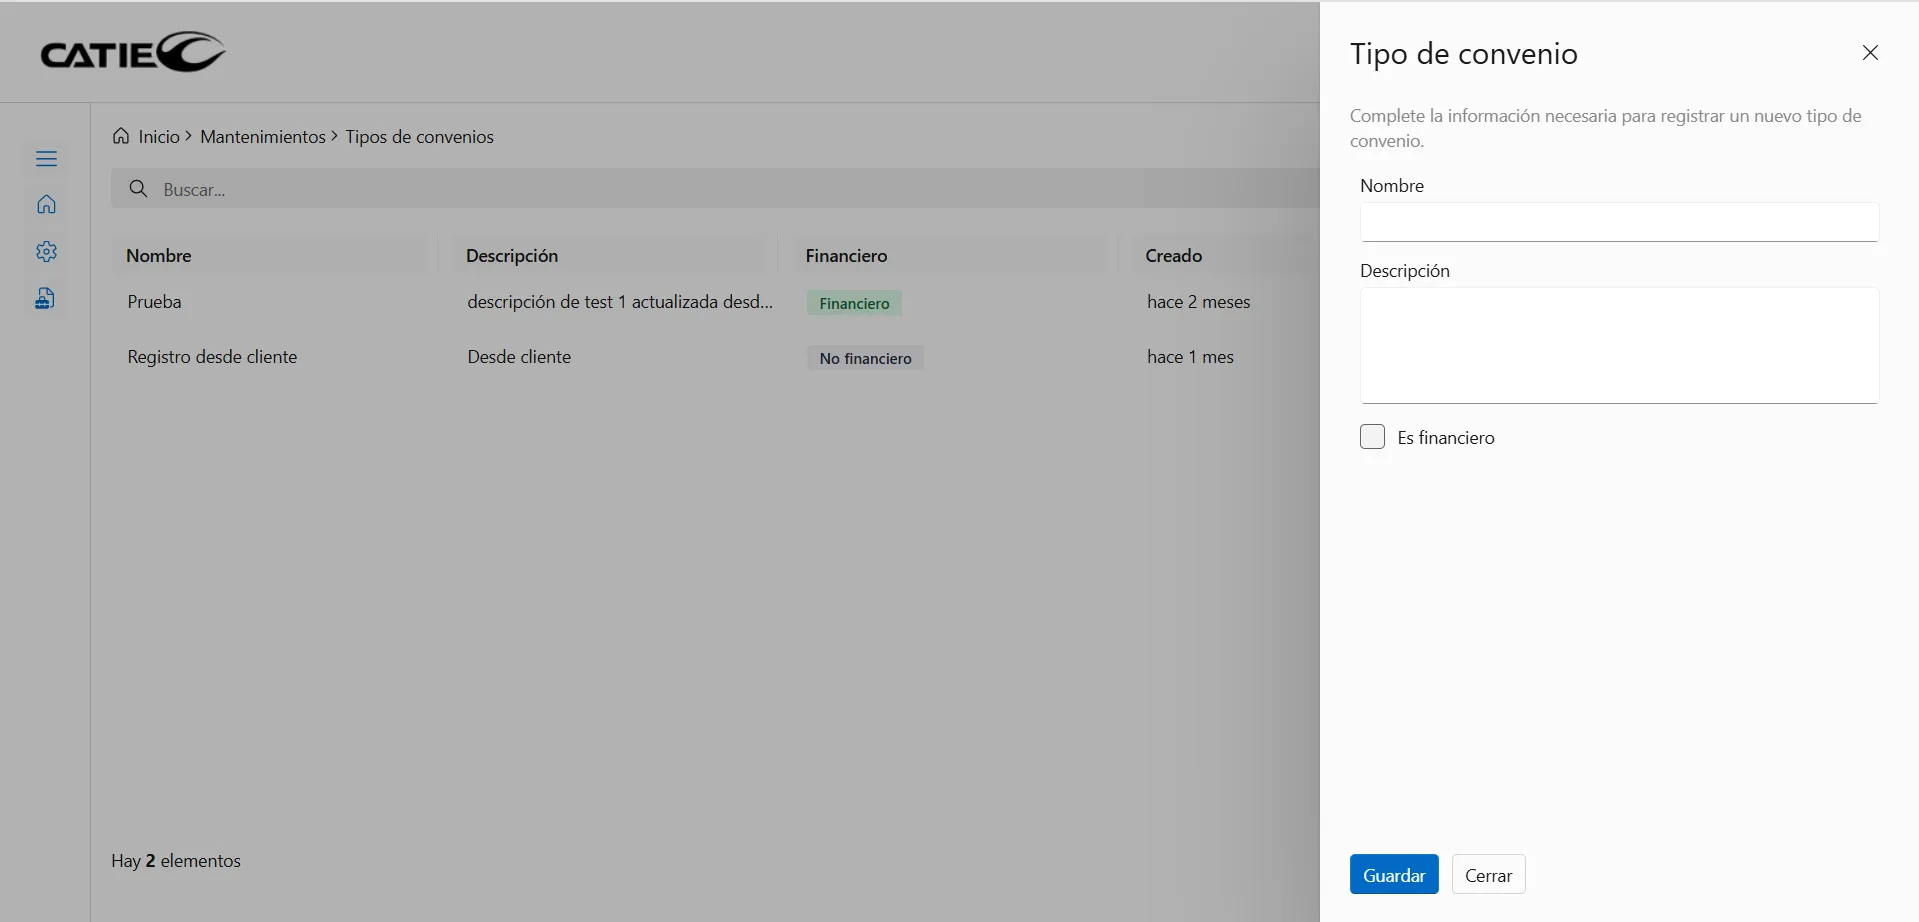Click the magnifying glass search icon
The height and width of the screenshot is (922, 1919).
click(x=139, y=189)
